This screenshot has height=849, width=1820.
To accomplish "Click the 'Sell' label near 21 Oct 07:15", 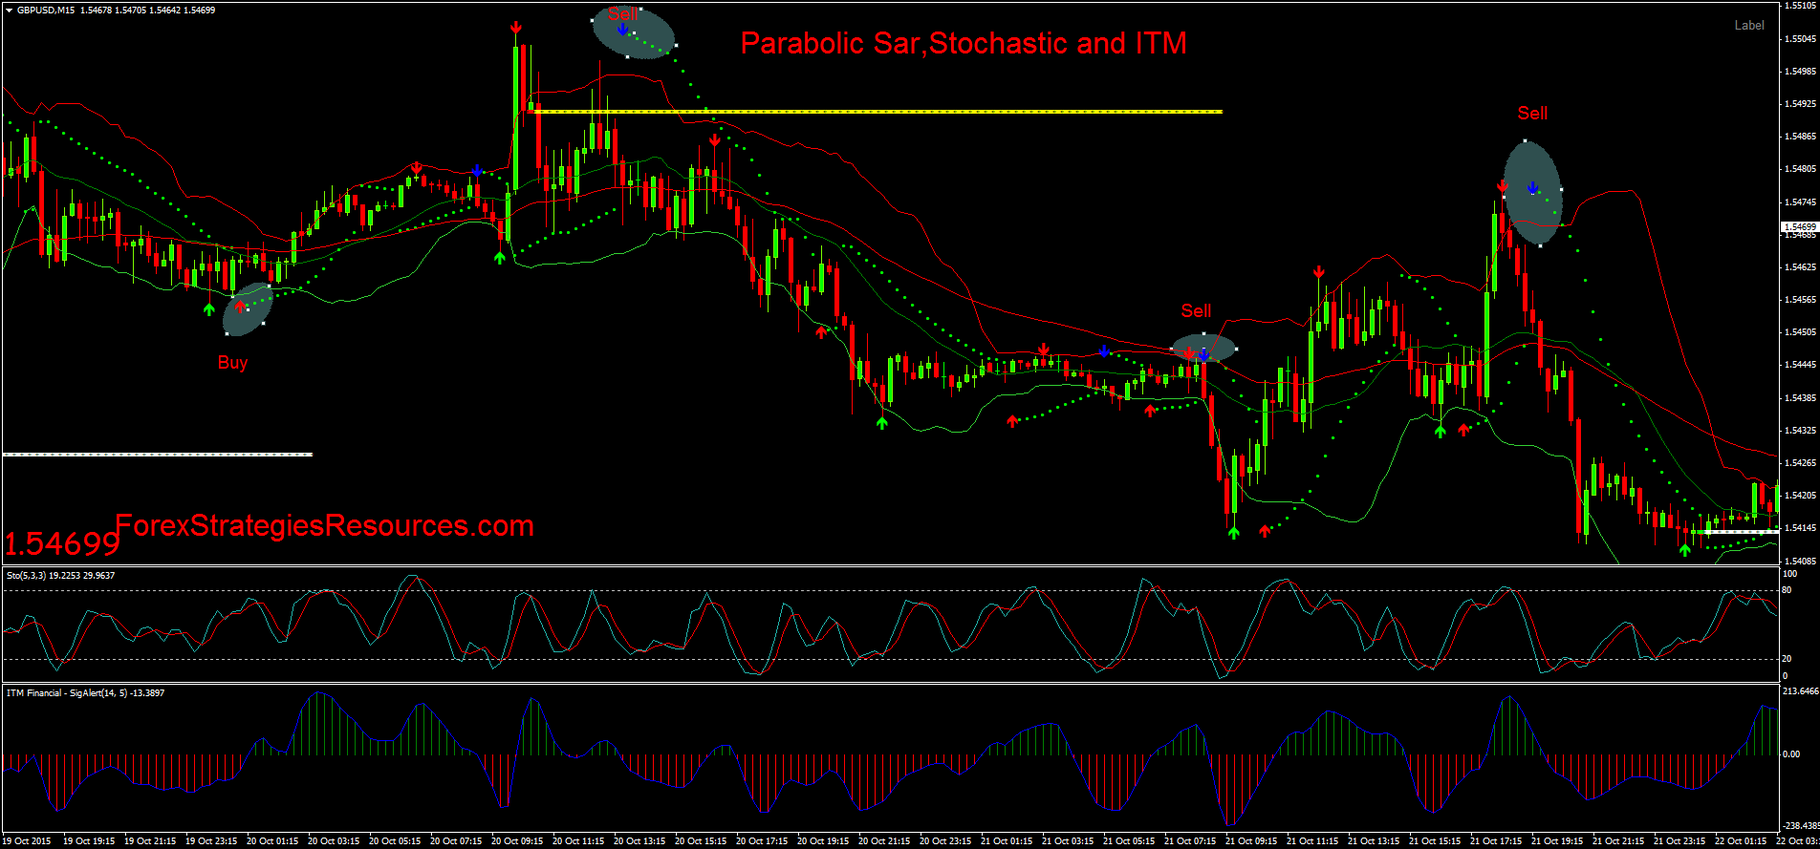I will point(1196,311).
